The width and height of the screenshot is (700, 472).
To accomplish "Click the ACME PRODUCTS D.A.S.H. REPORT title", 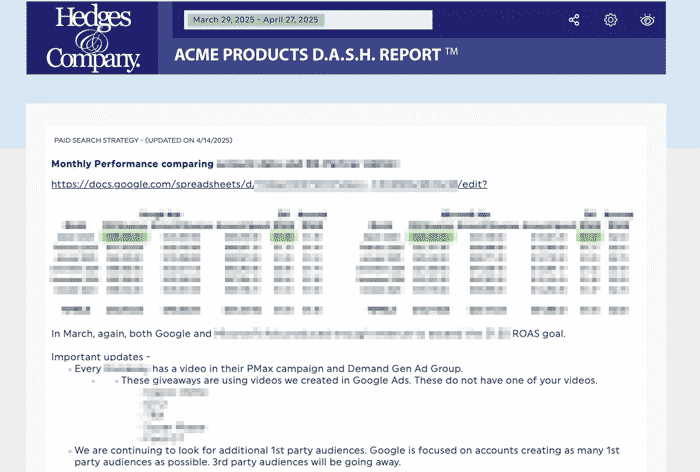I will (x=317, y=54).
